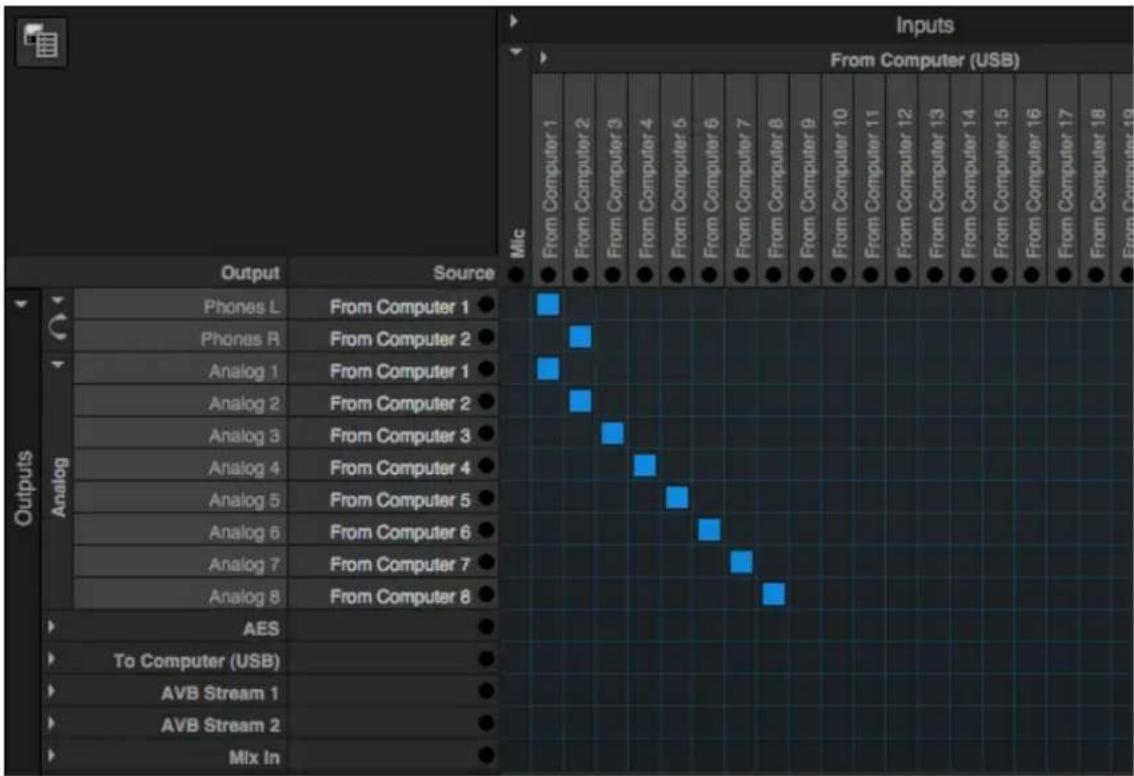Collapse the Analog group triangle
This screenshot has width=1134, height=776.
tap(58, 364)
